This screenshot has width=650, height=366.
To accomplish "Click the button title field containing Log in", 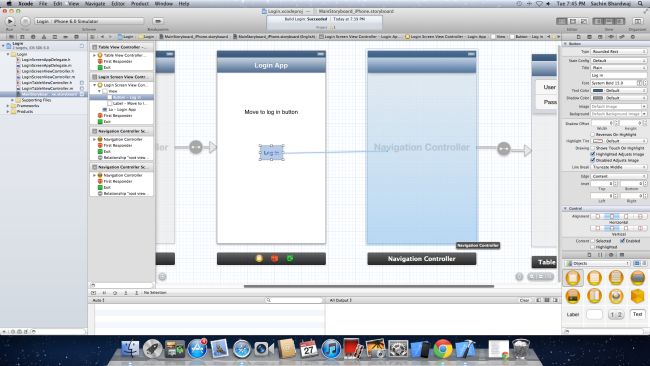I will [x=618, y=75].
